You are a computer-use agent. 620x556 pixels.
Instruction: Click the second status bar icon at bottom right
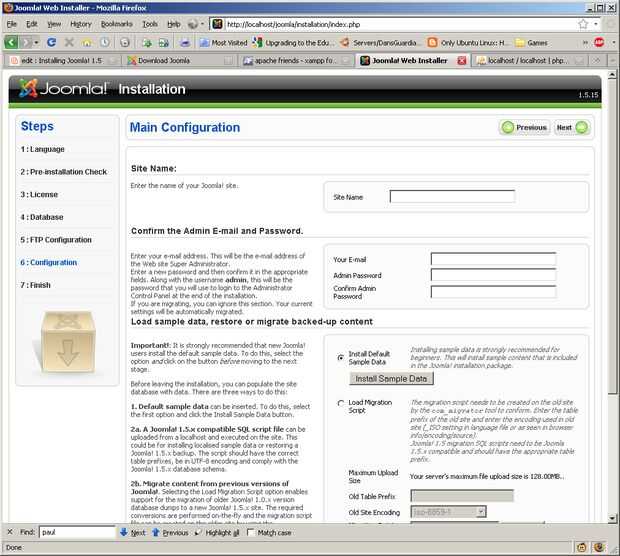pos(599,547)
